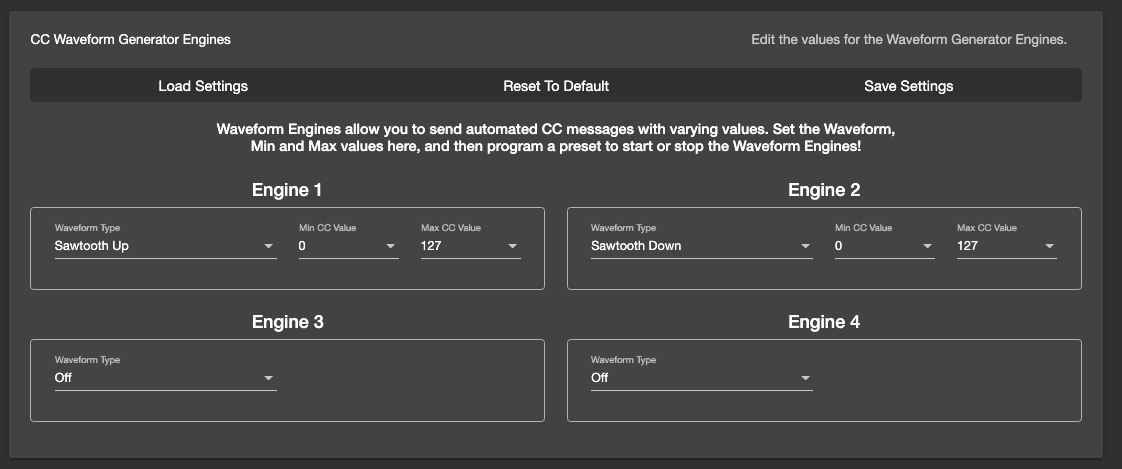Click Engine 1 Min CC Value arrow icon
The width and height of the screenshot is (1122, 469).
point(390,246)
